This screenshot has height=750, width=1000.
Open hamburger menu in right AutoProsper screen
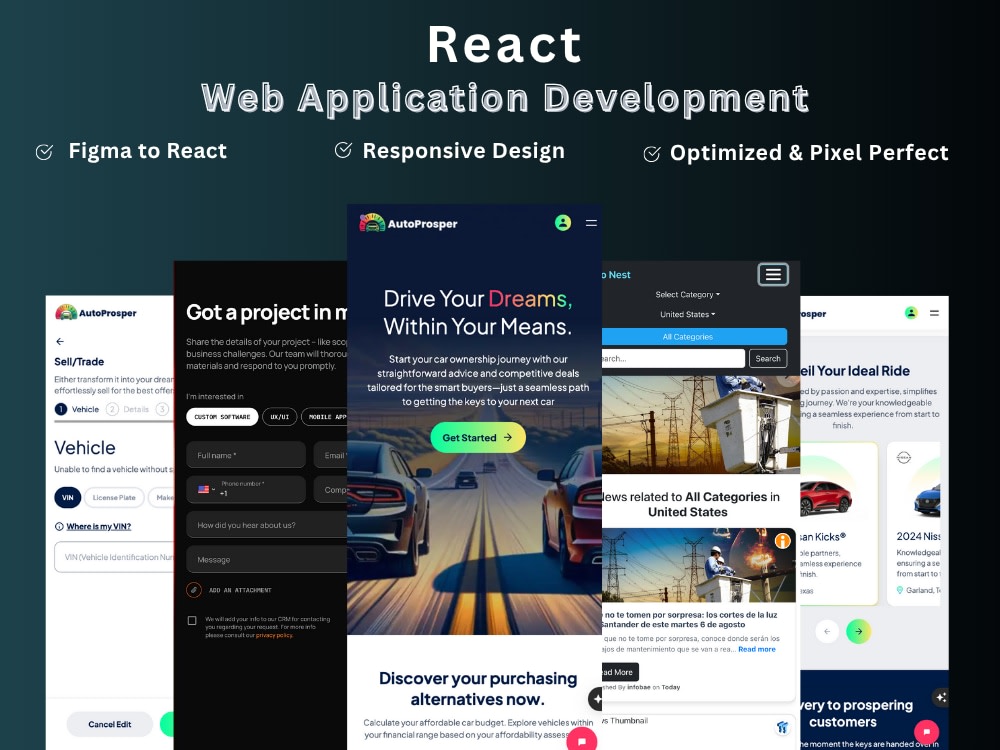click(934, 312)
